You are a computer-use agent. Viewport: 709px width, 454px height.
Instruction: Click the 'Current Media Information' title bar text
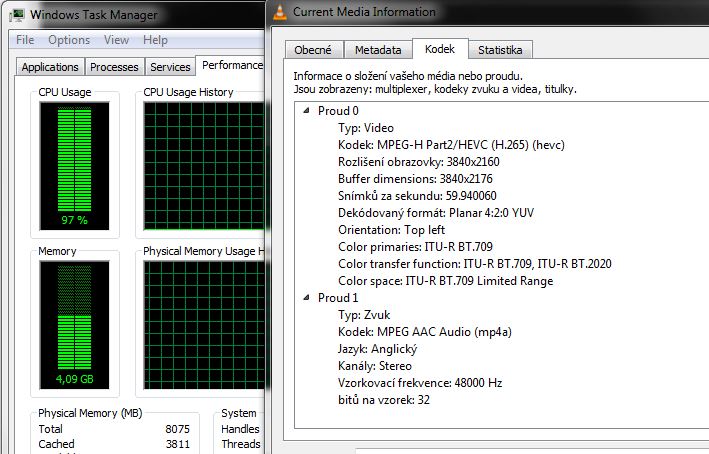click(364, 12)
